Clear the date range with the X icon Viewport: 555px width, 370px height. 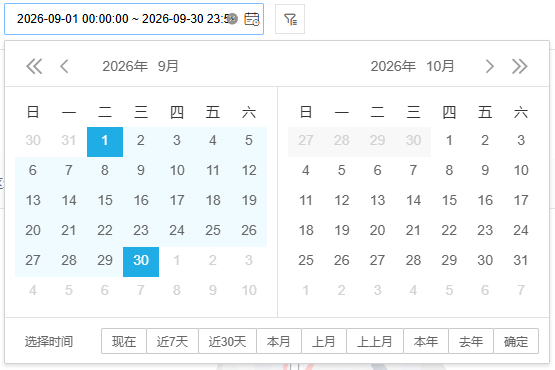pos(232,19)
